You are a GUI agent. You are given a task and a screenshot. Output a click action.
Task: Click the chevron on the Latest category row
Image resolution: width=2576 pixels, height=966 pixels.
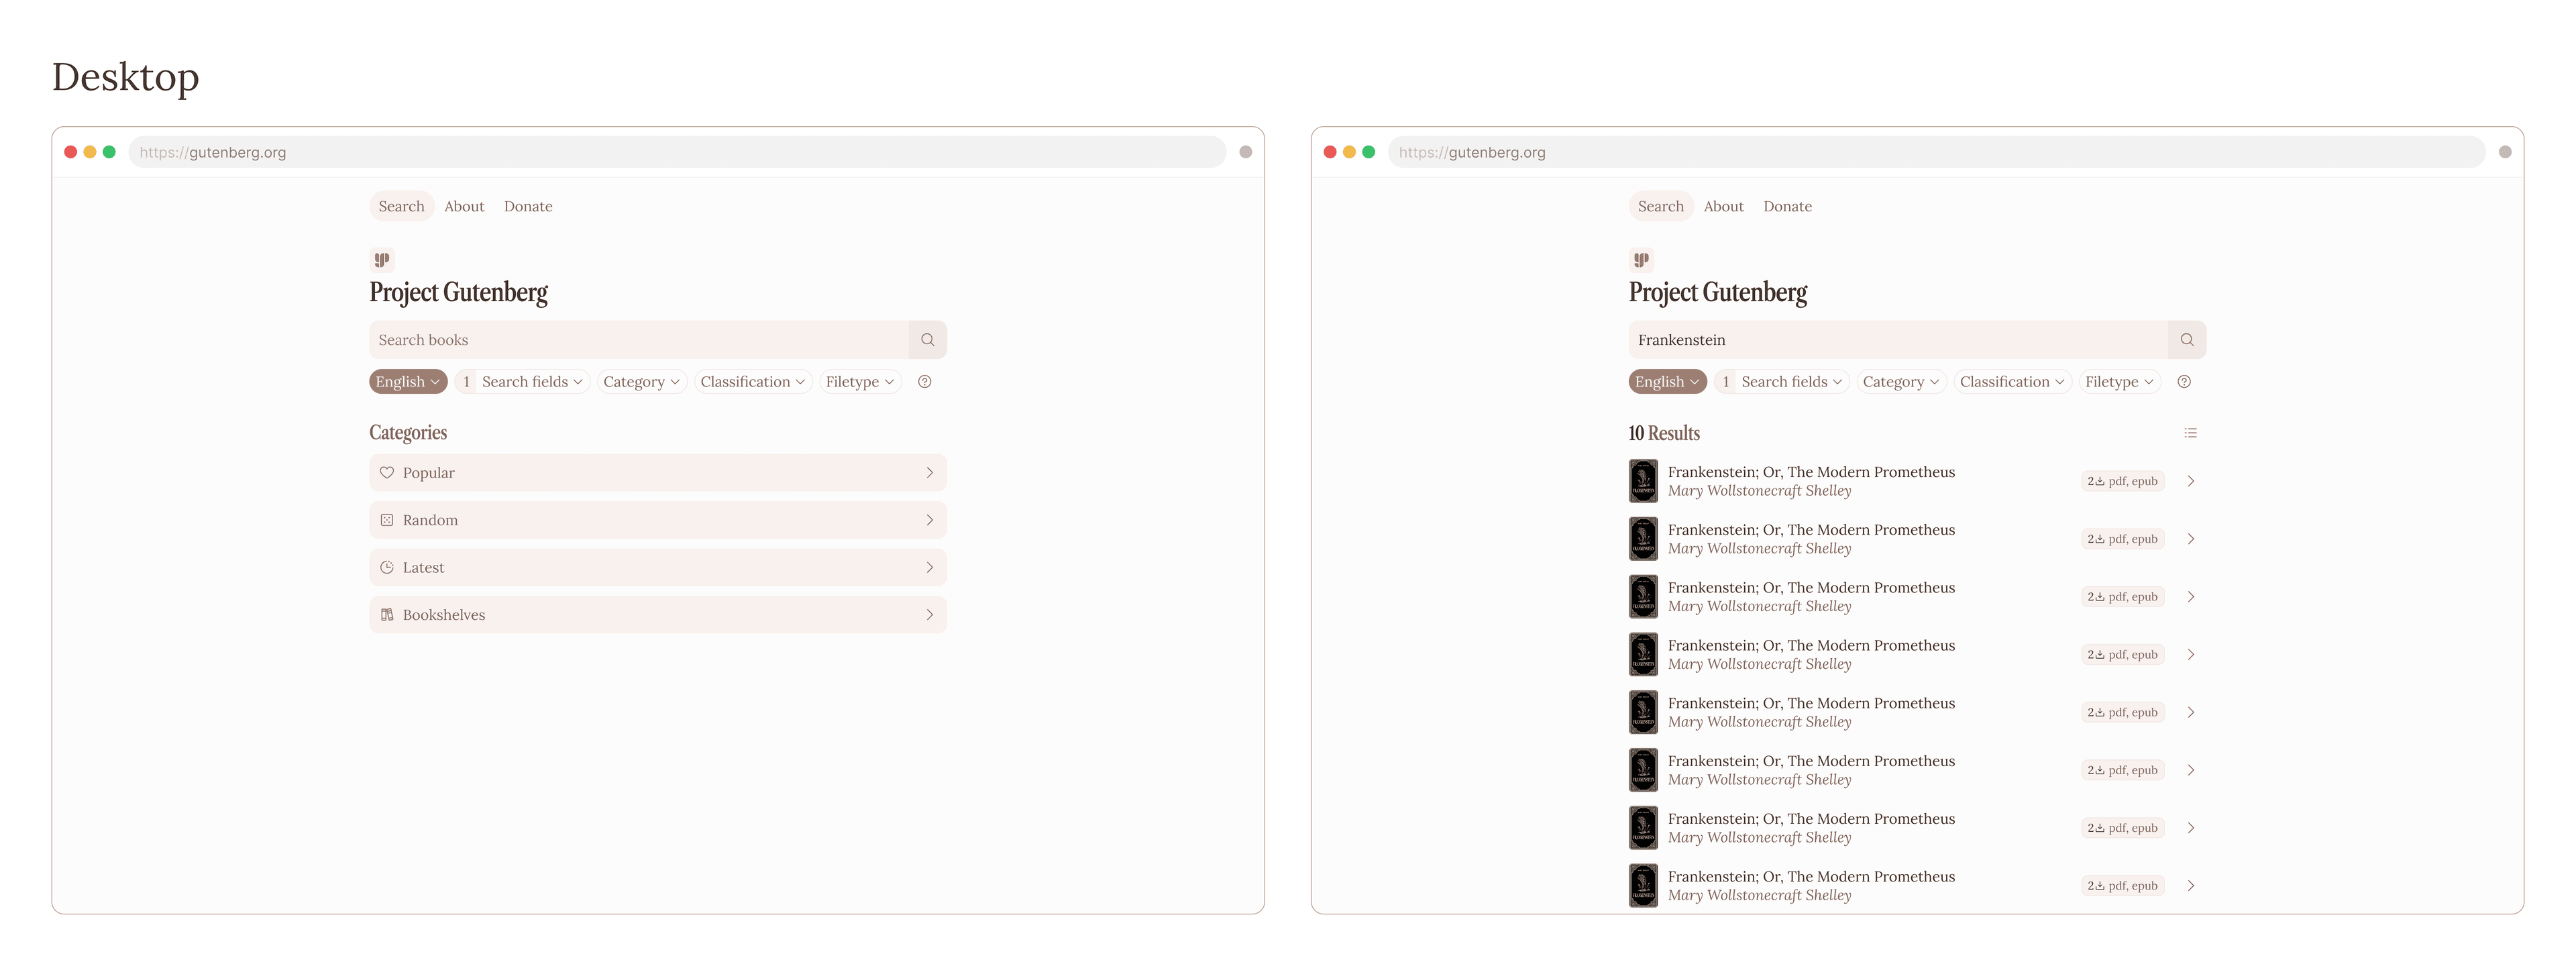click(x=929, y=567)
